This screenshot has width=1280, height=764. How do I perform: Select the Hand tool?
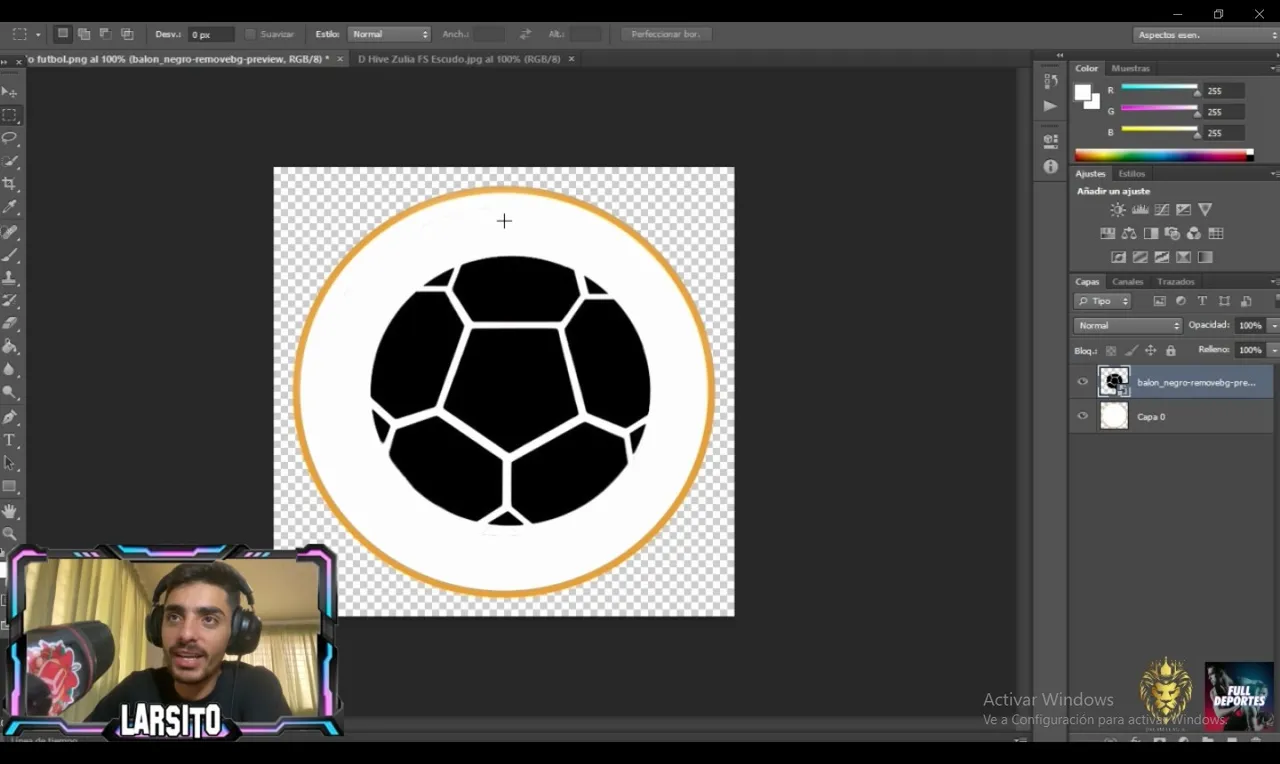click(10, 511)
